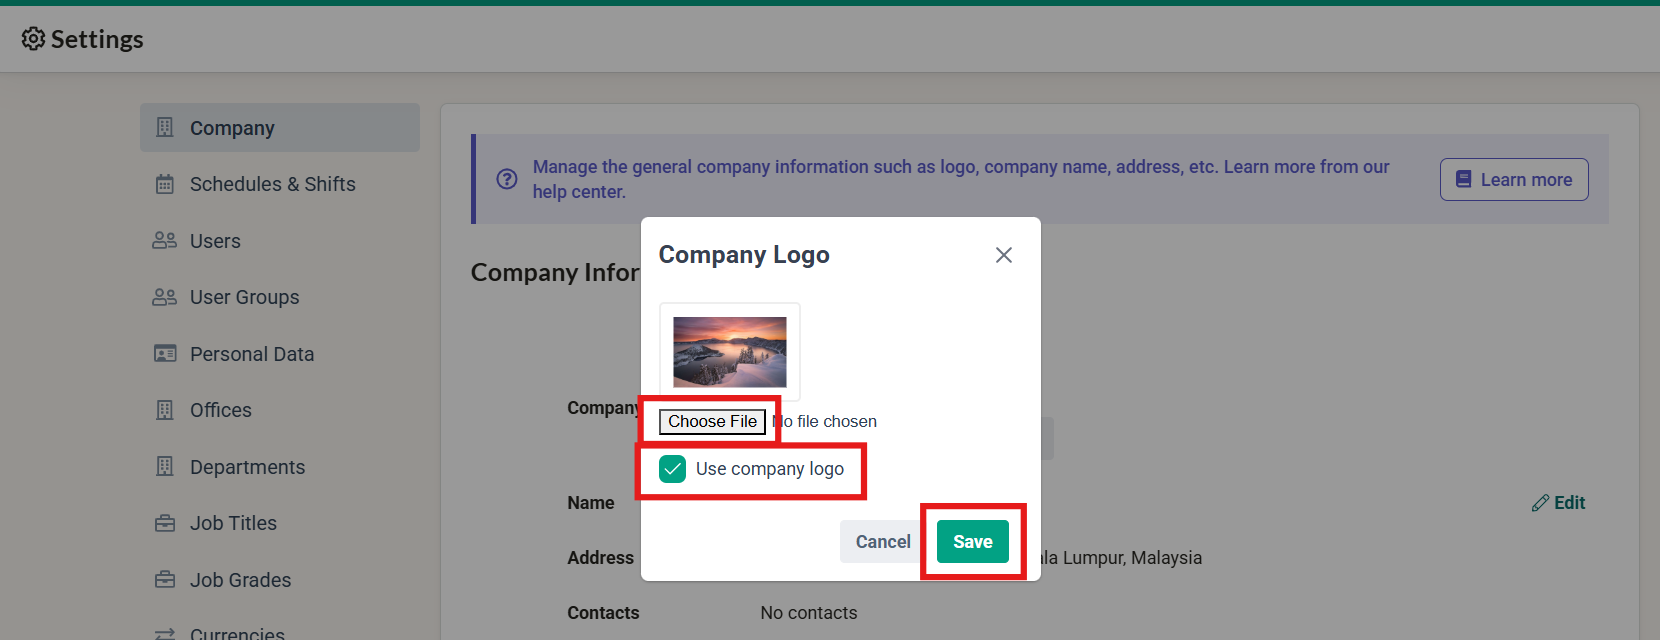Click the Learn more button
1660x640 pixels.
point(1514,180)
